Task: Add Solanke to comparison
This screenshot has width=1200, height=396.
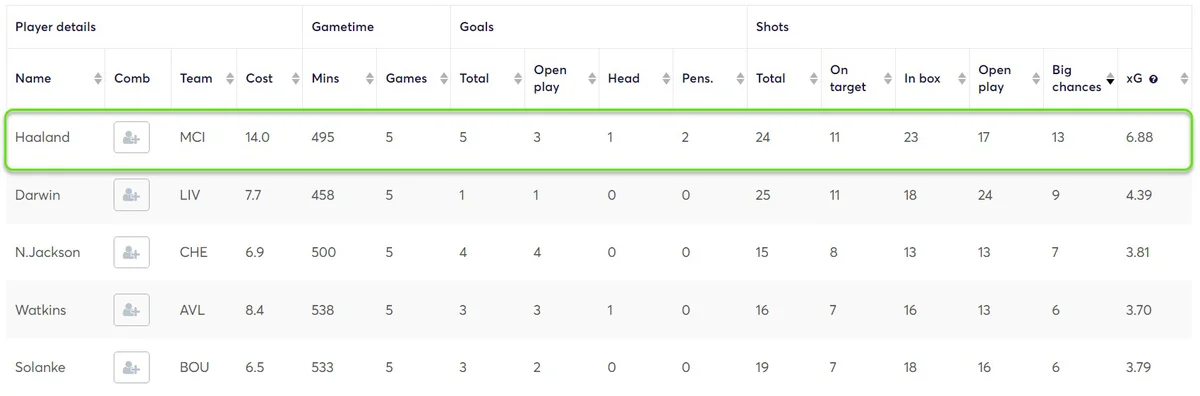Action: tap(131, 367)
